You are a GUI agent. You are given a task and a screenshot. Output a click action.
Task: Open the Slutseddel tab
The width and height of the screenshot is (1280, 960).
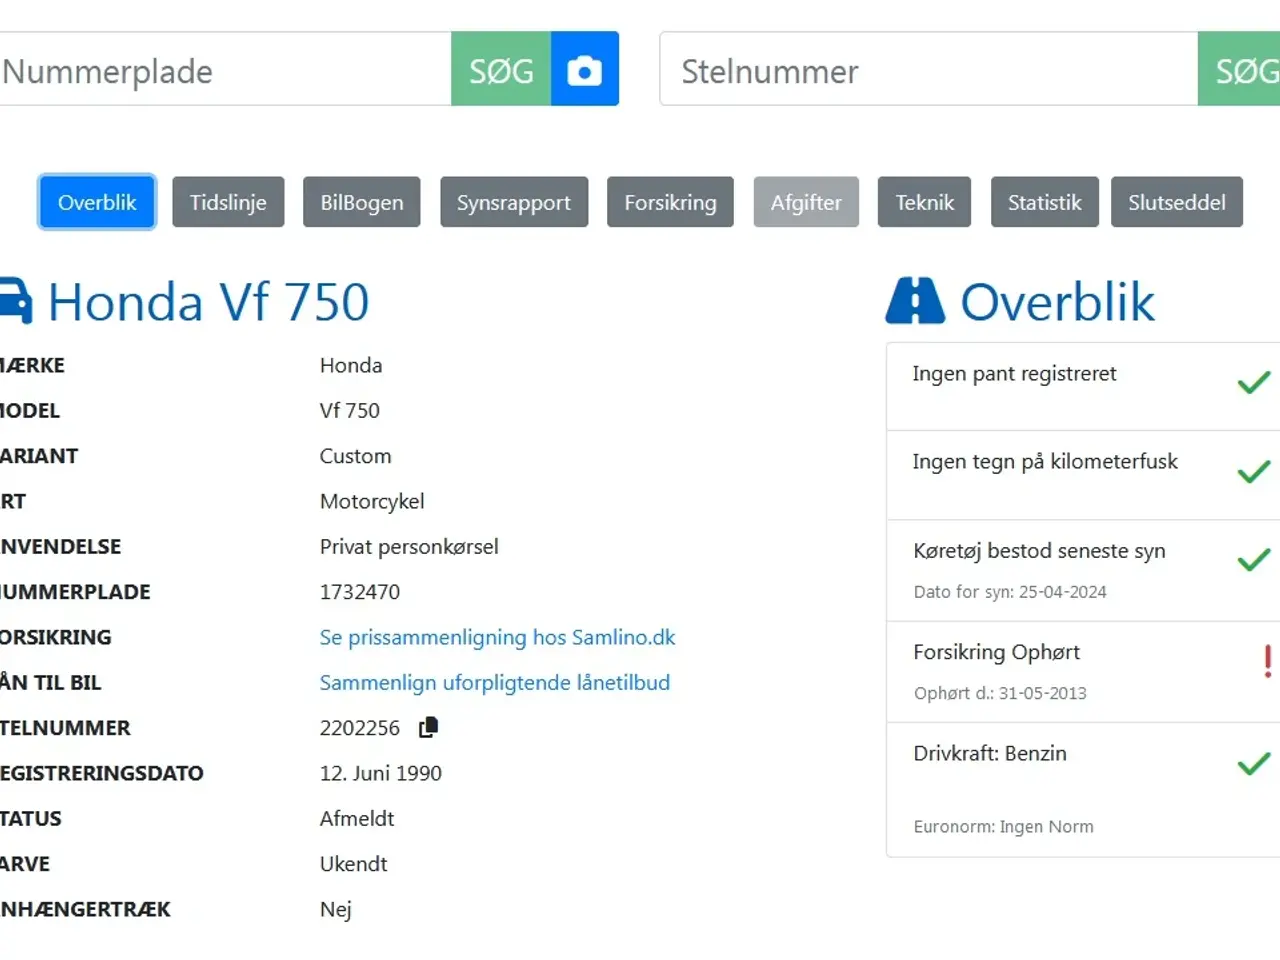coord(1177,202)
